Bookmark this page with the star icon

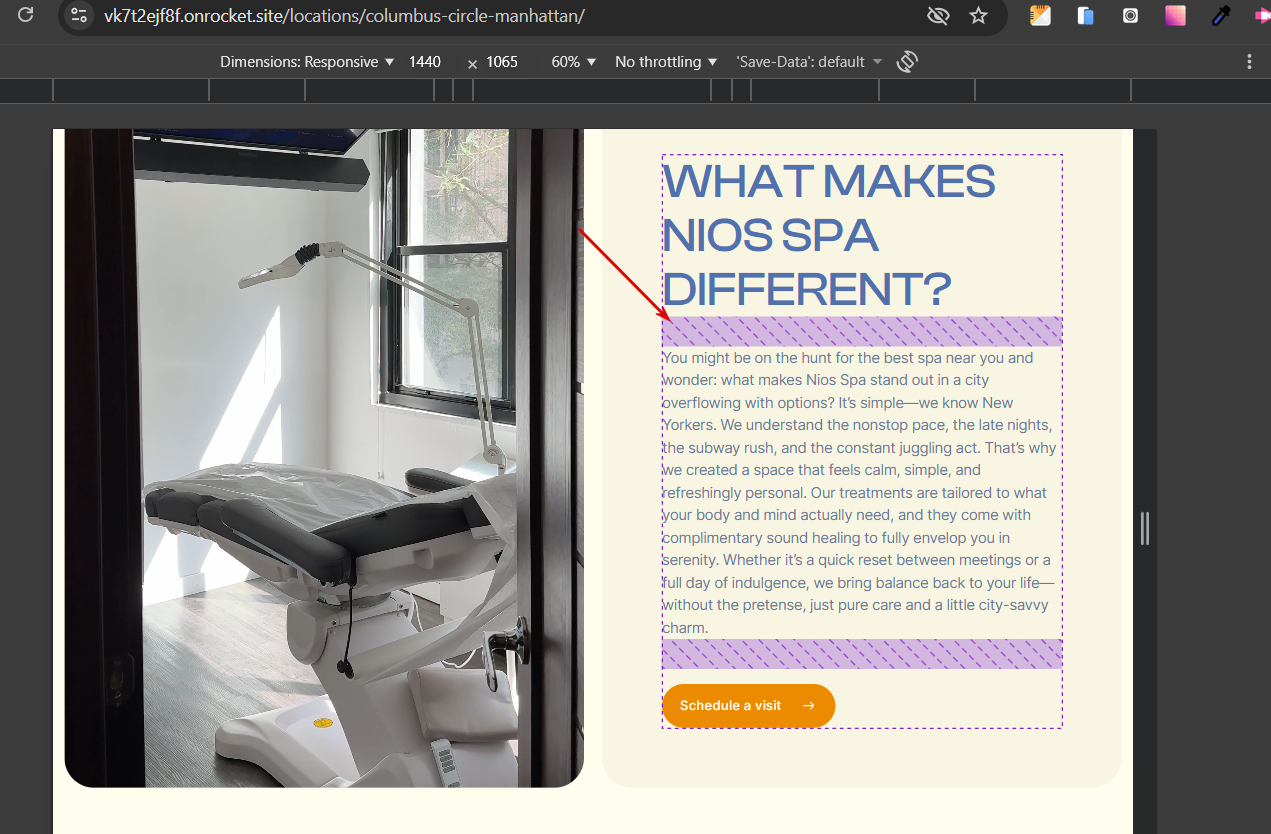click(978, 15)
